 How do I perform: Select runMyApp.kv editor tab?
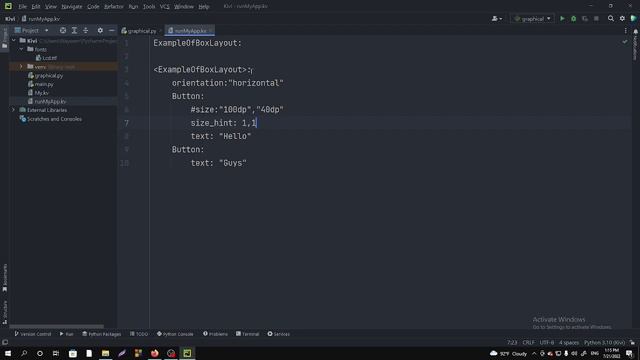point(190,31)
